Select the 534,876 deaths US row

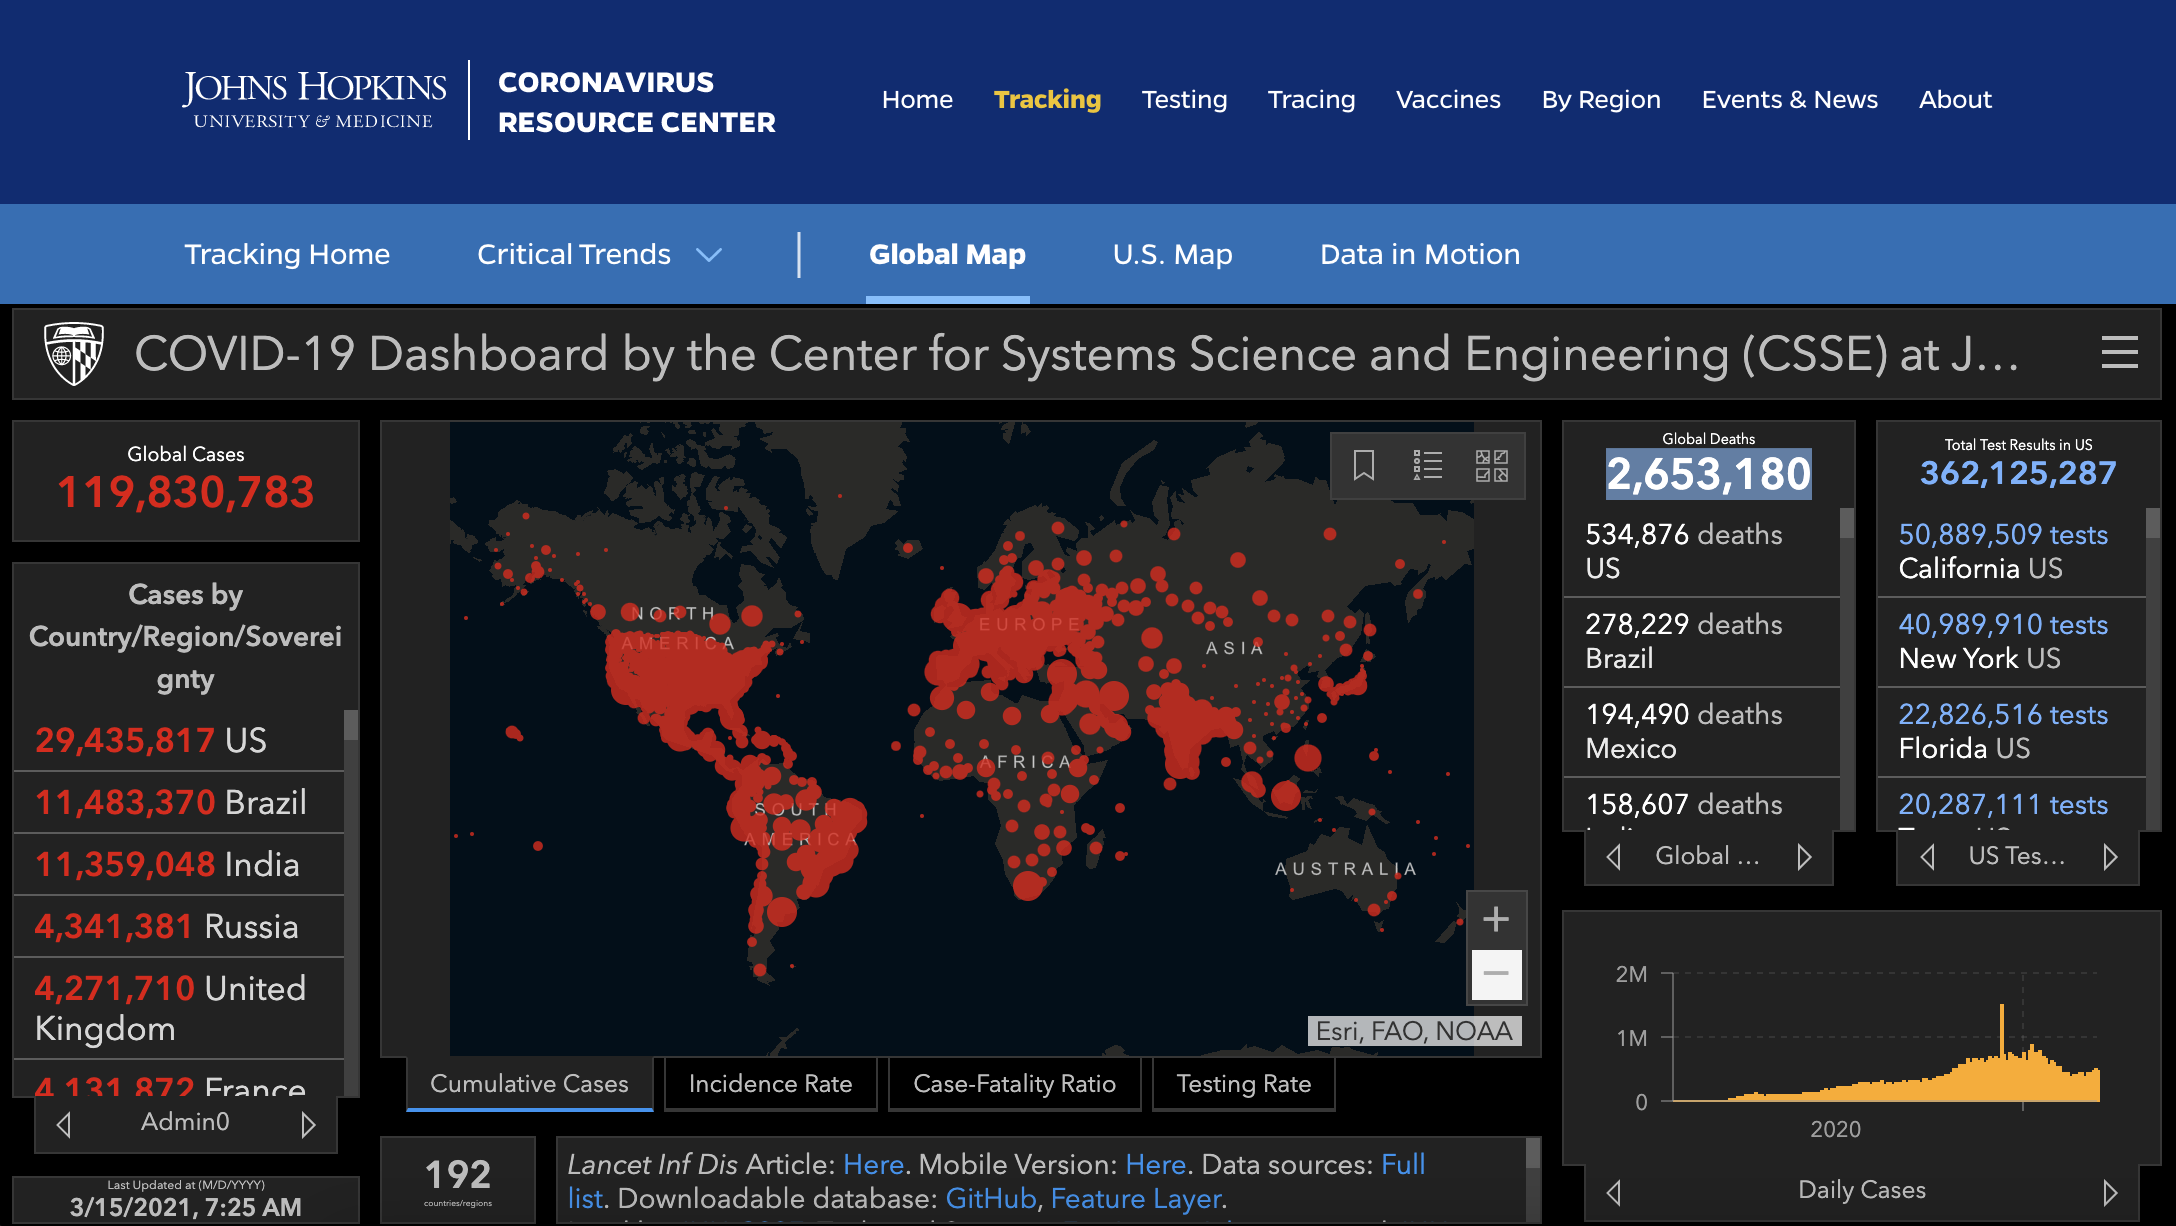(1702, 552)
